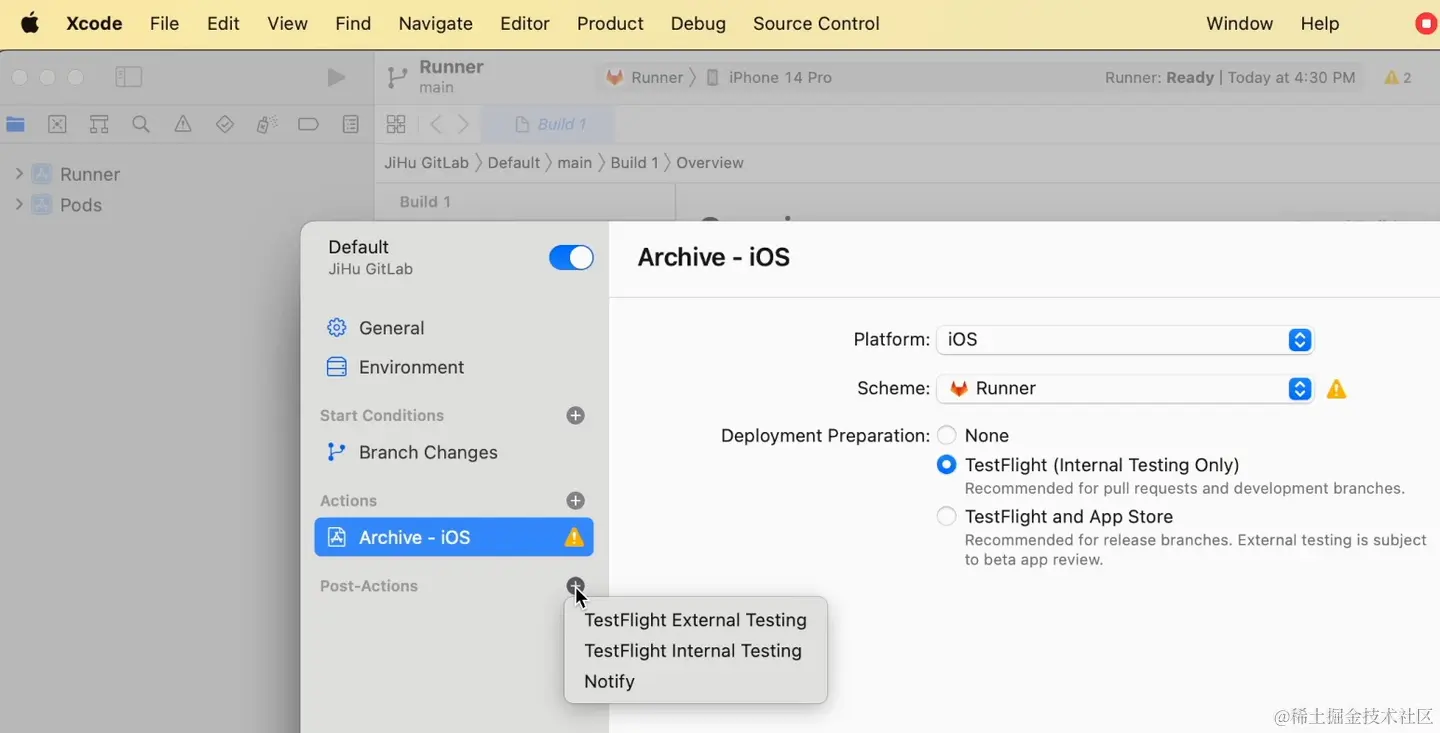Show the Symbol navigator
1440x733 pixels.
(99, 124)
